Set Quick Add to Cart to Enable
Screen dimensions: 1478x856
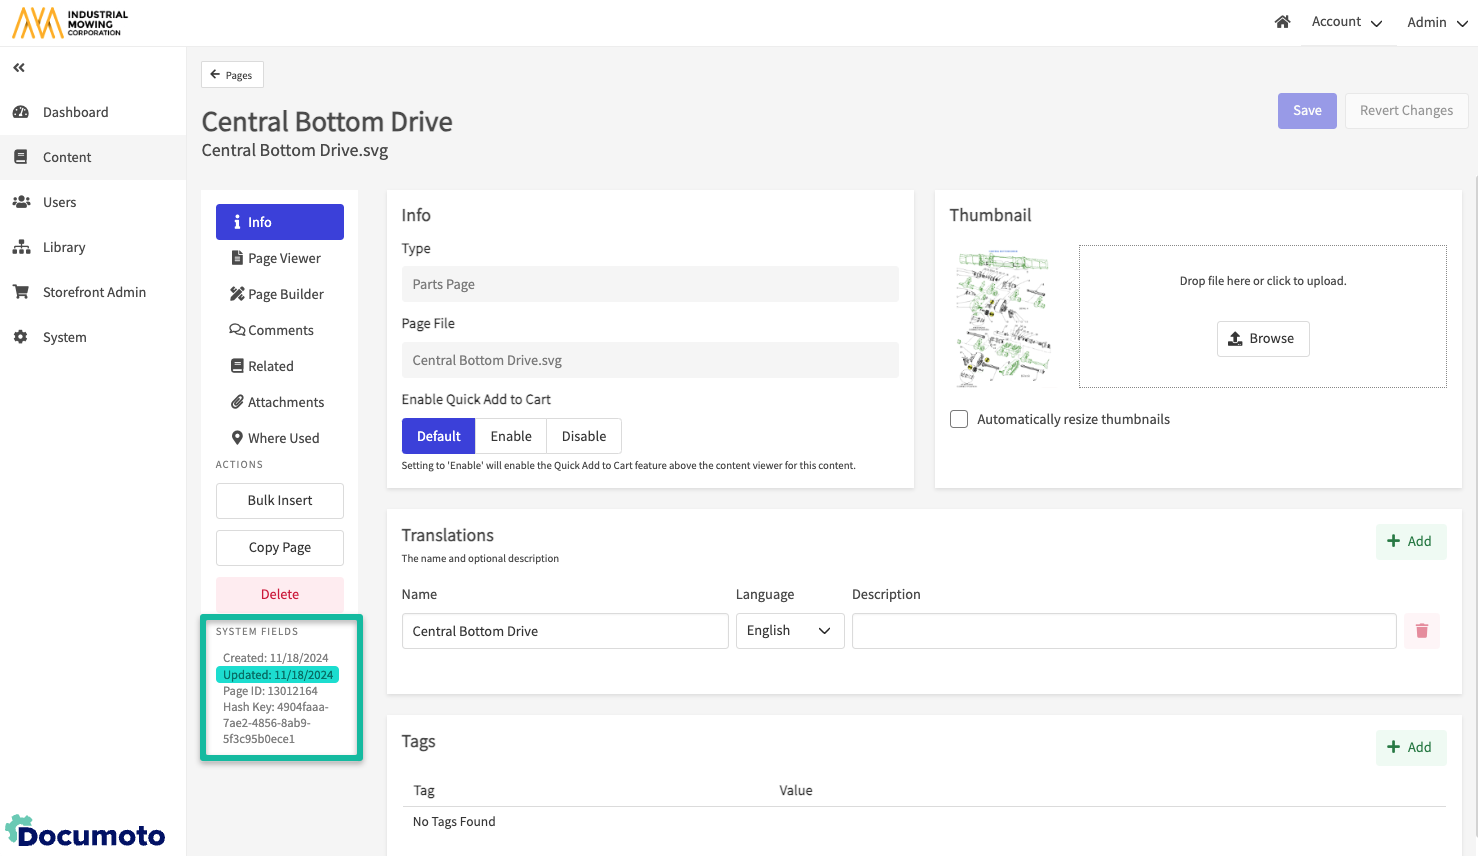pyautogui.click(x=511, y=436)
